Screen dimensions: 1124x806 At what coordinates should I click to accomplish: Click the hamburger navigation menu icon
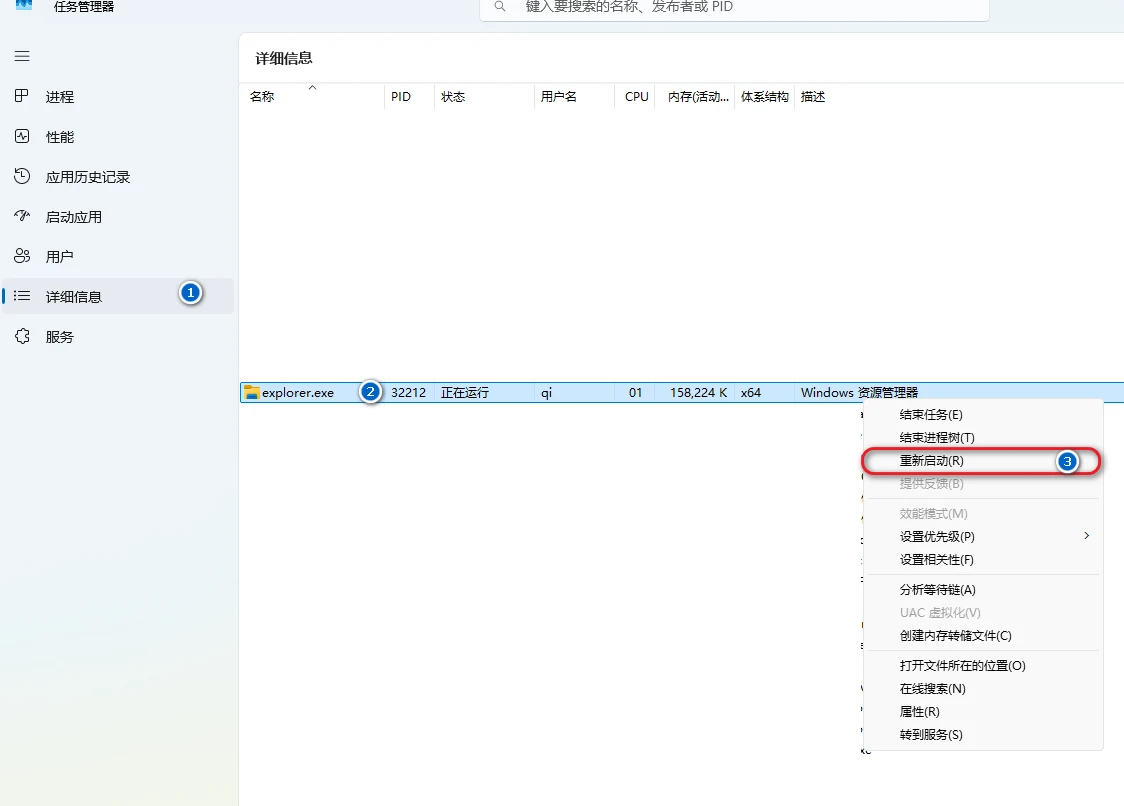pos(22,56)
